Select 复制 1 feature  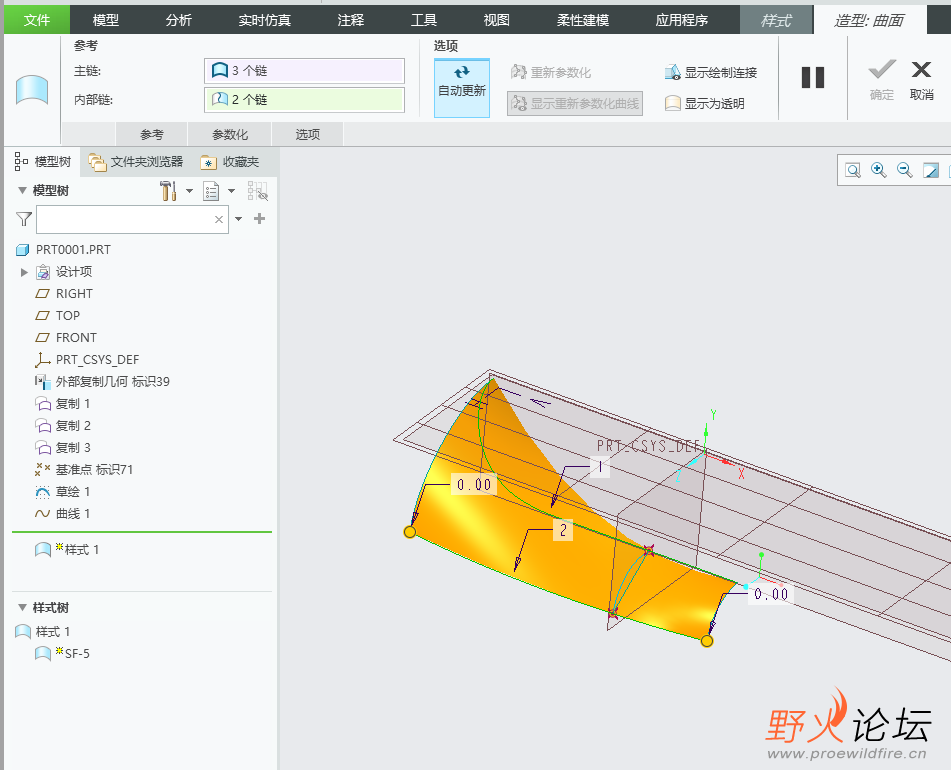(62, 404)
